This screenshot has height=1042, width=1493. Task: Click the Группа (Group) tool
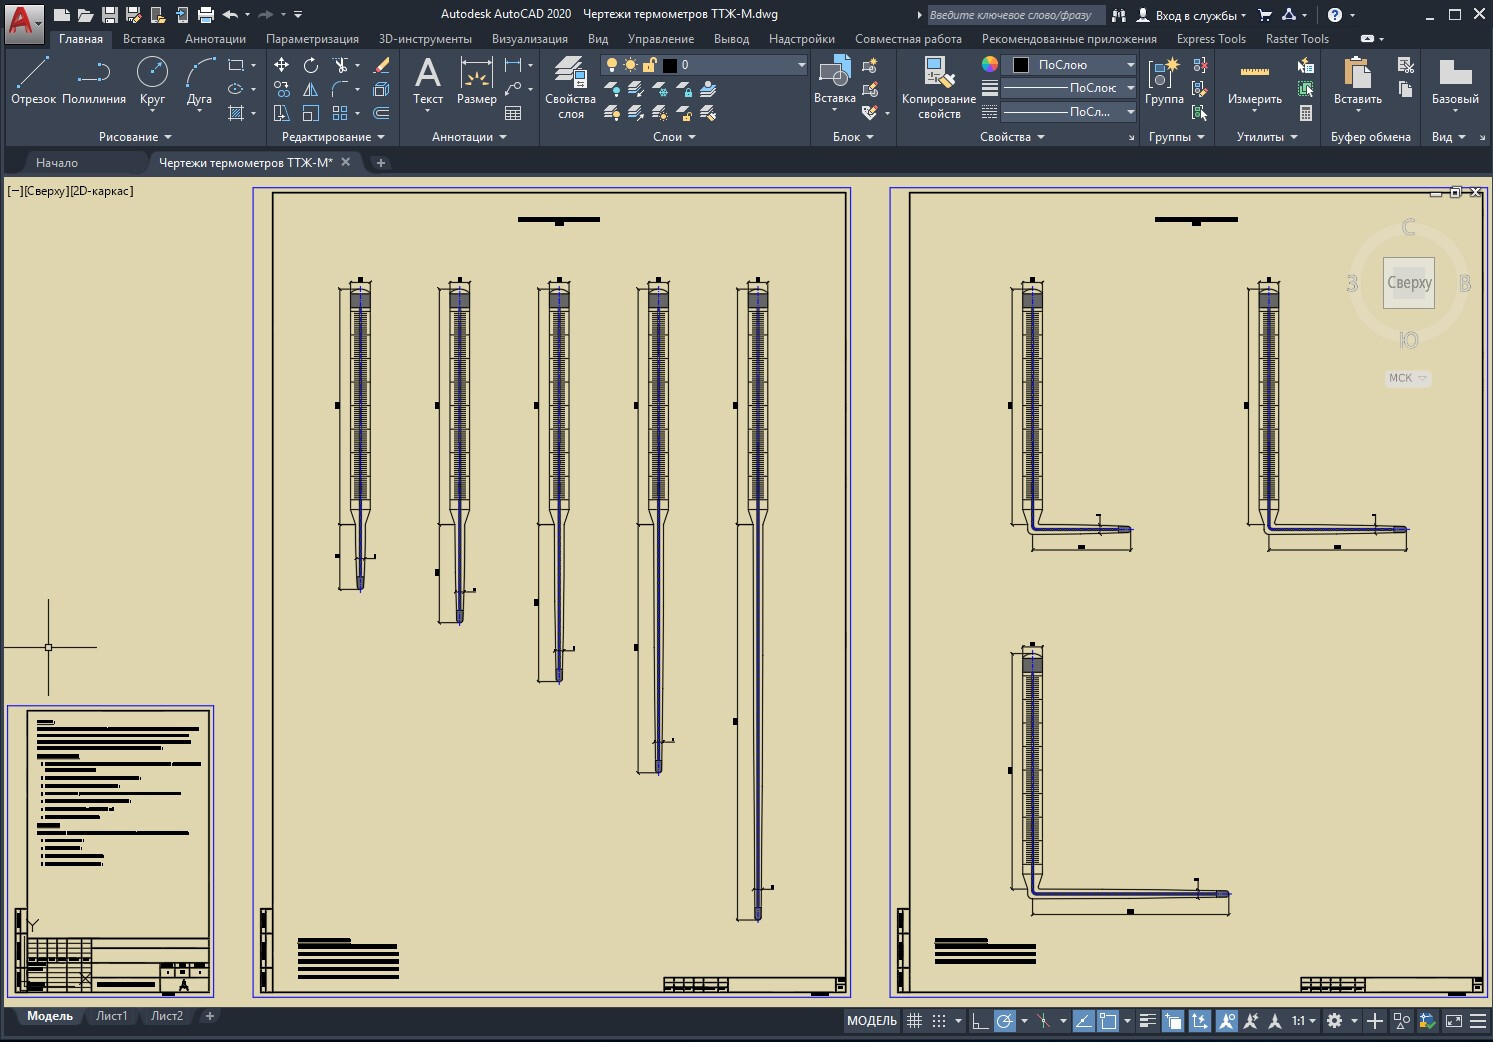tap(1164, 80)
